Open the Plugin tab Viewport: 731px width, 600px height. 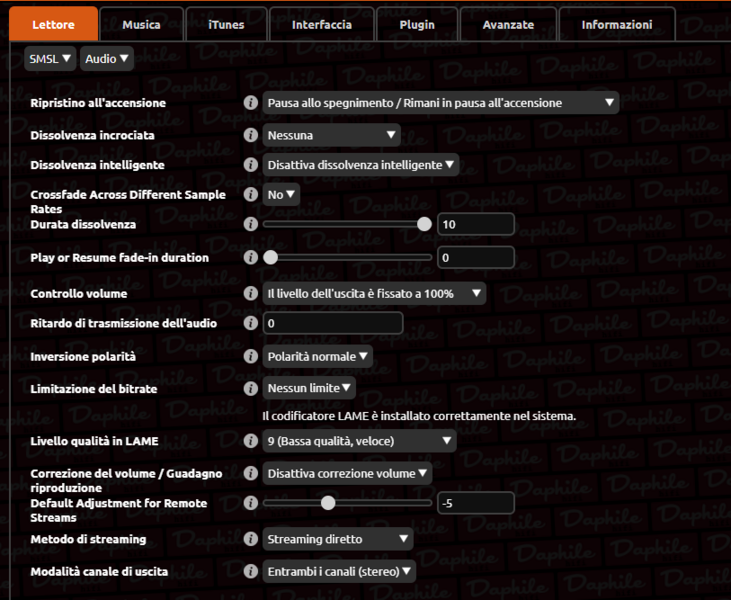(417, 24)
